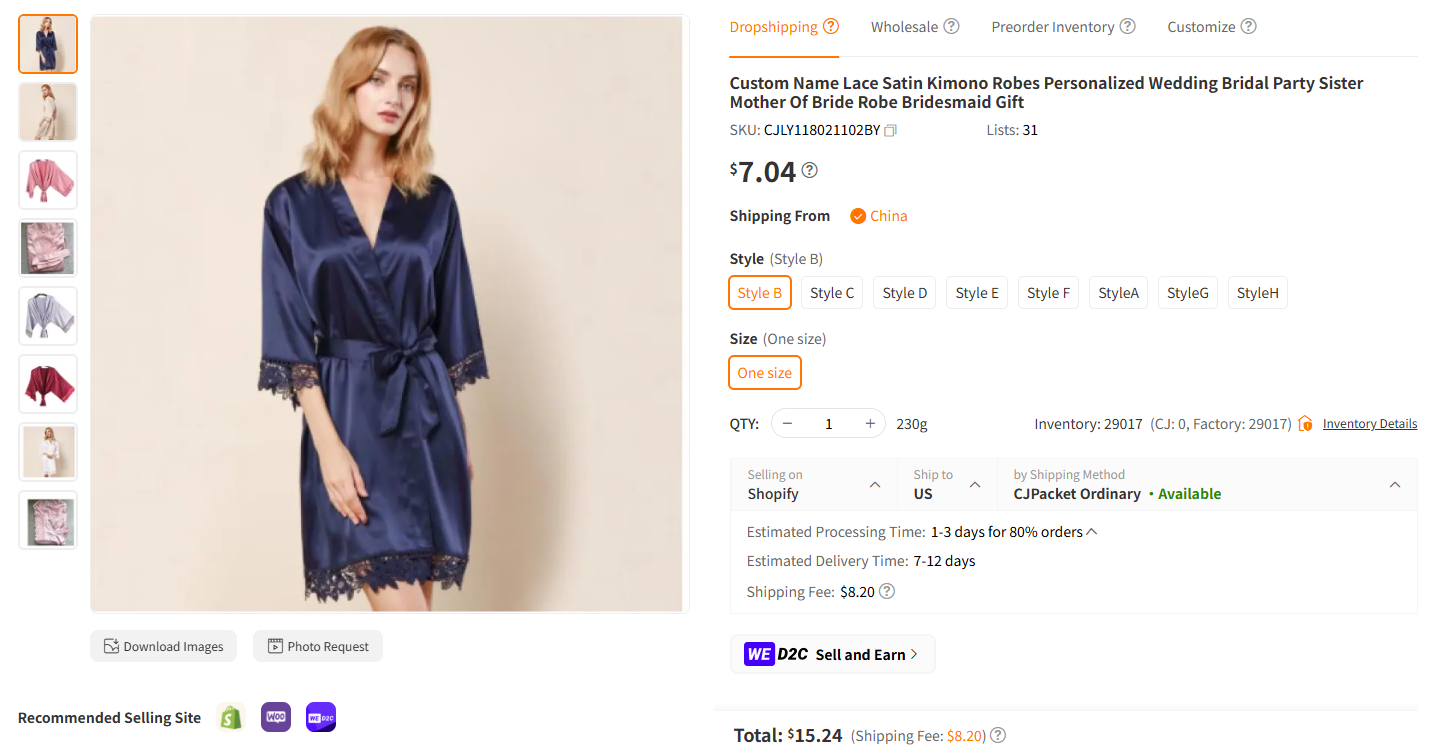1430x755 pixels.
Task: Select Style D option
Action: [903, 292]
